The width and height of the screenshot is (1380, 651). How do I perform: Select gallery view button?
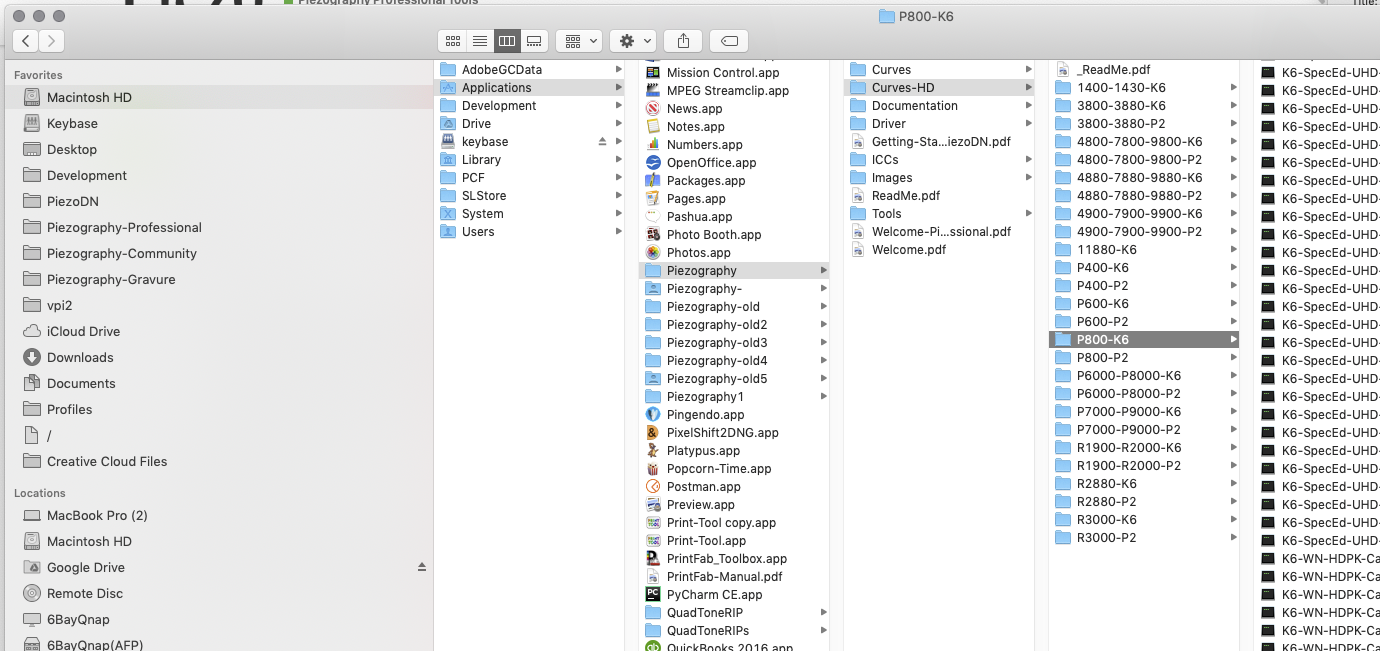[534, 41]
